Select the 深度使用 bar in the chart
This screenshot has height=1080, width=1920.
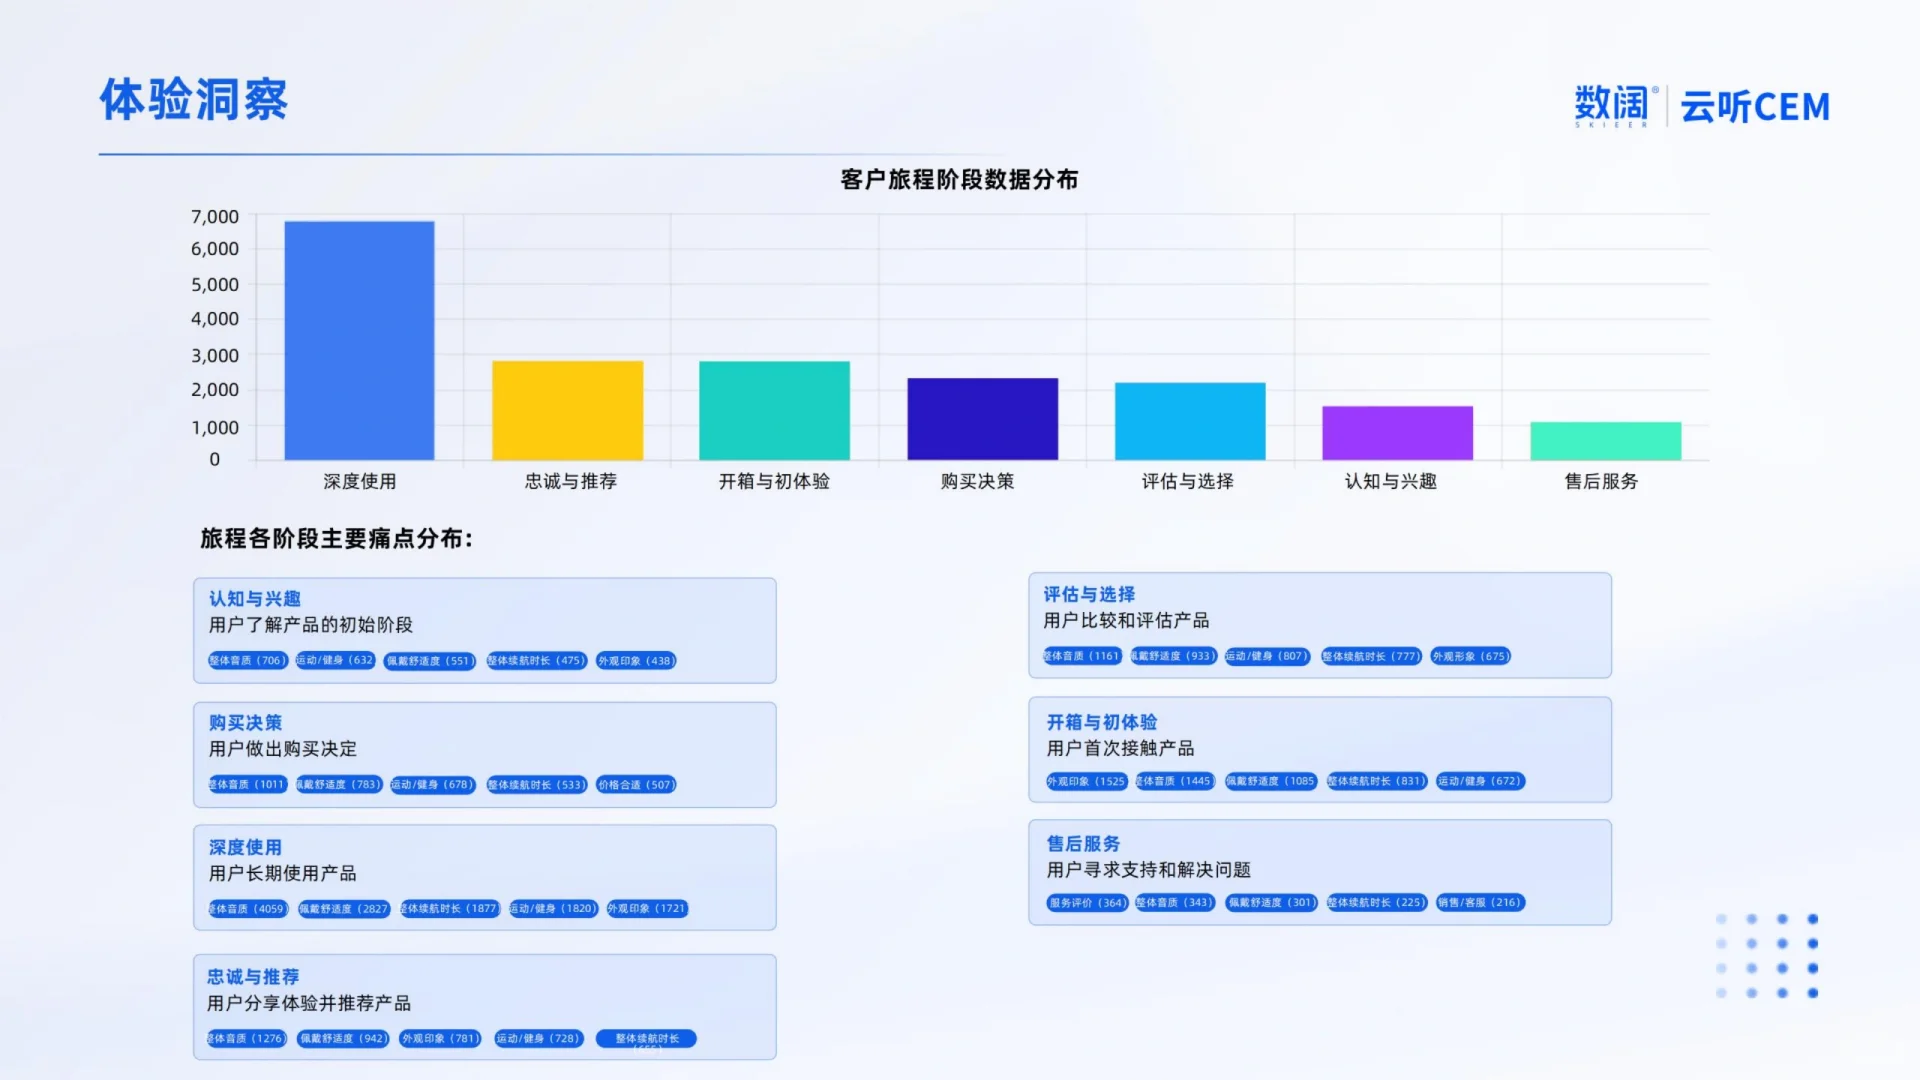click(360, 340)
